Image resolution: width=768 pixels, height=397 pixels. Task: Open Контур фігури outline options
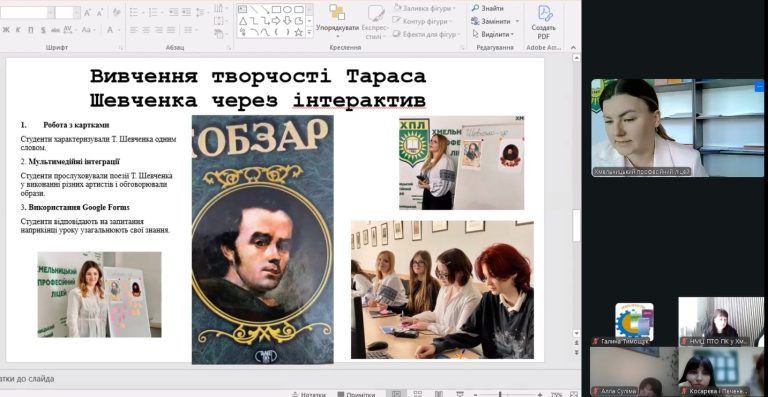point(422,22)
